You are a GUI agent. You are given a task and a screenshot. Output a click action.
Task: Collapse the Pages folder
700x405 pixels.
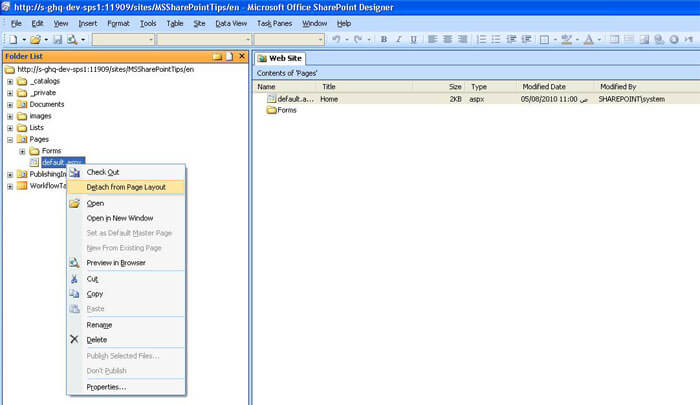click(10, 139)
